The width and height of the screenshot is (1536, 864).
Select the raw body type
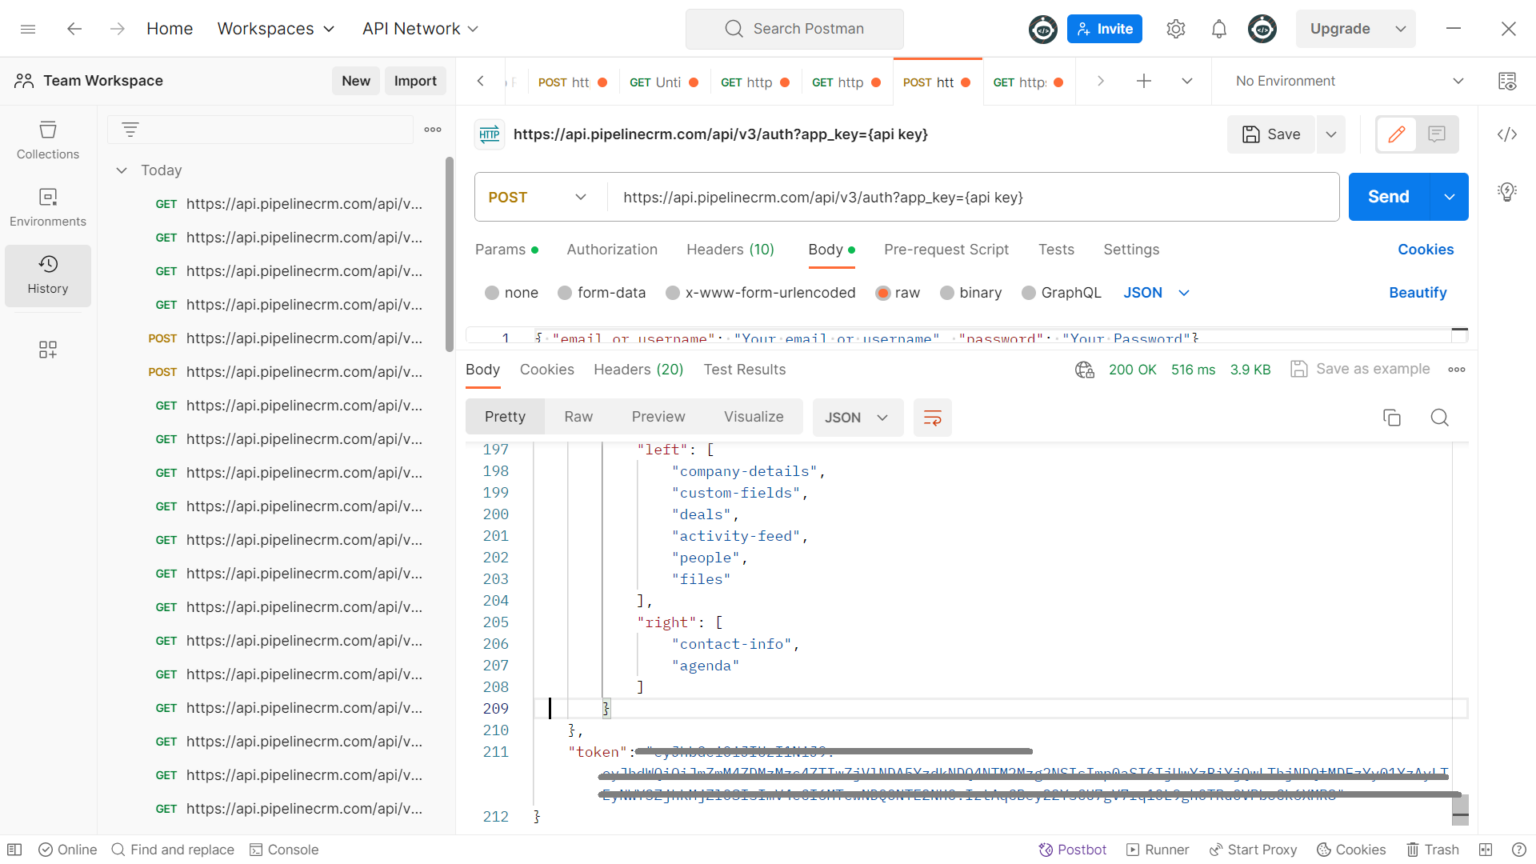pos(883,293)
